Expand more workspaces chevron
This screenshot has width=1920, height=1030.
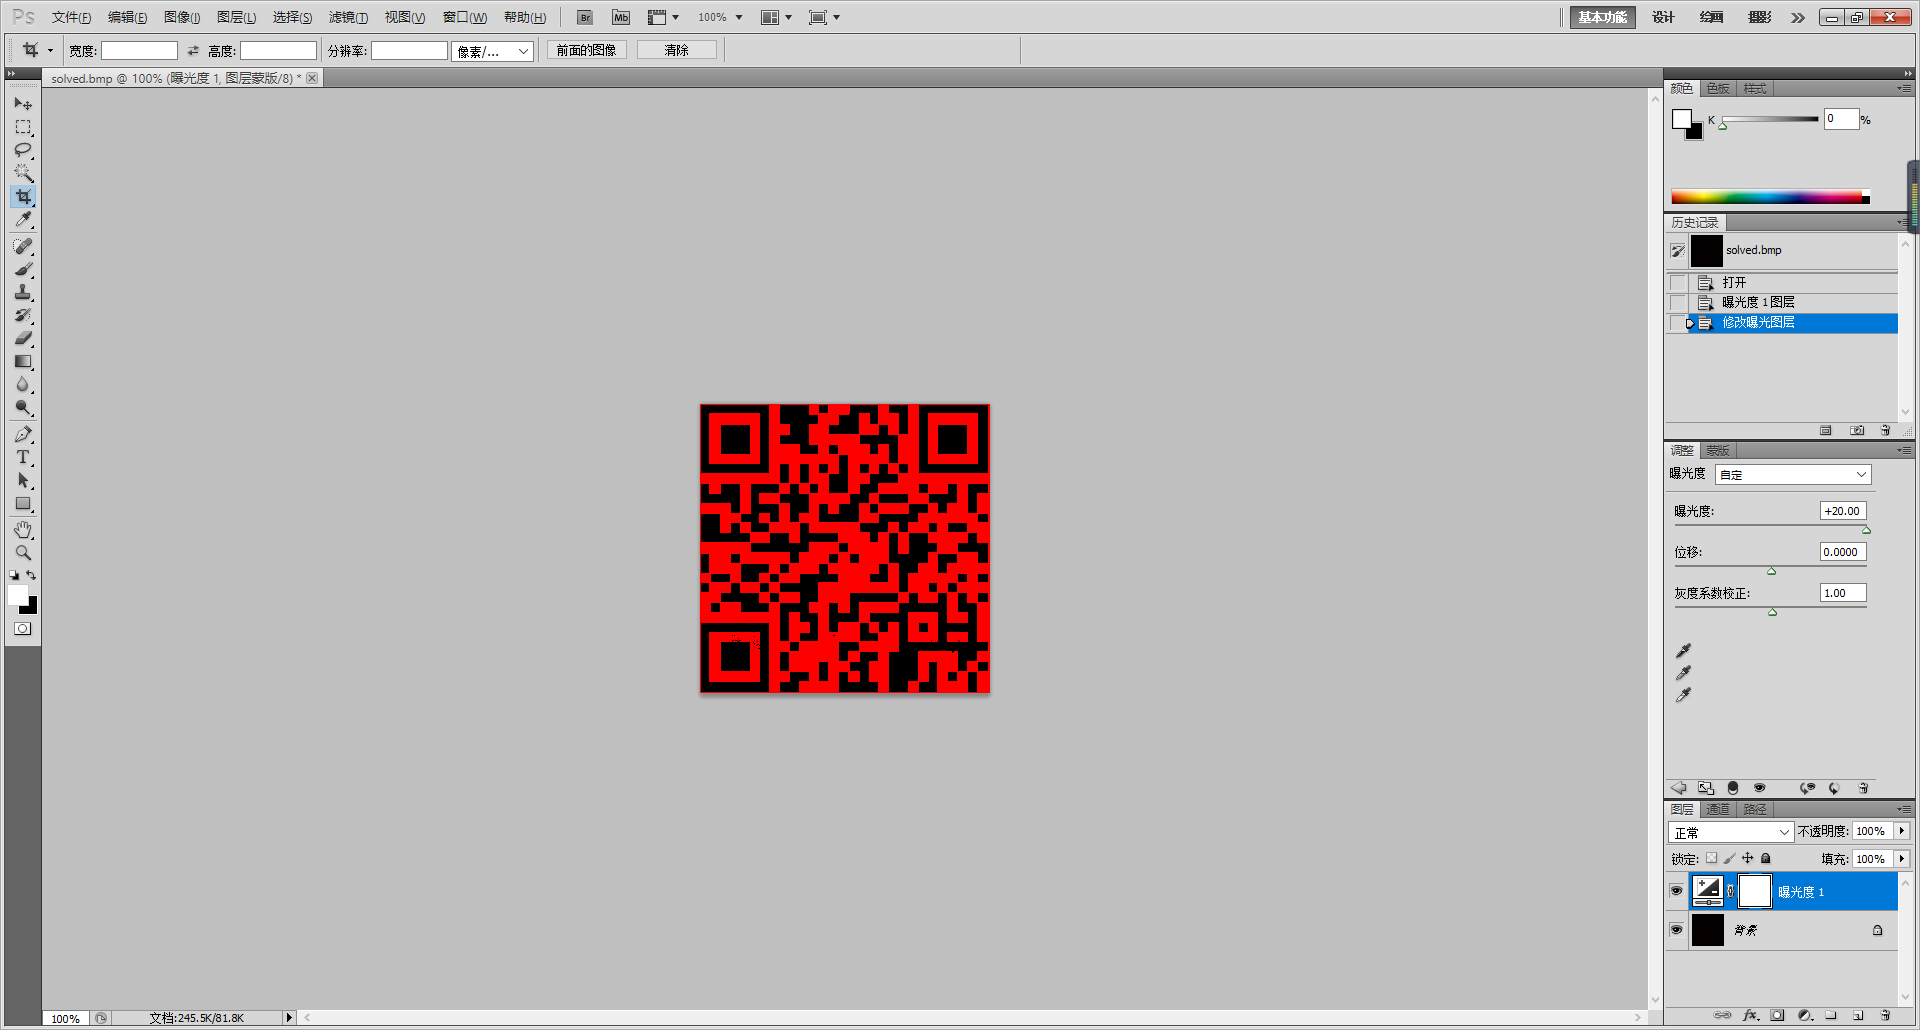[x=1798, y=17]
